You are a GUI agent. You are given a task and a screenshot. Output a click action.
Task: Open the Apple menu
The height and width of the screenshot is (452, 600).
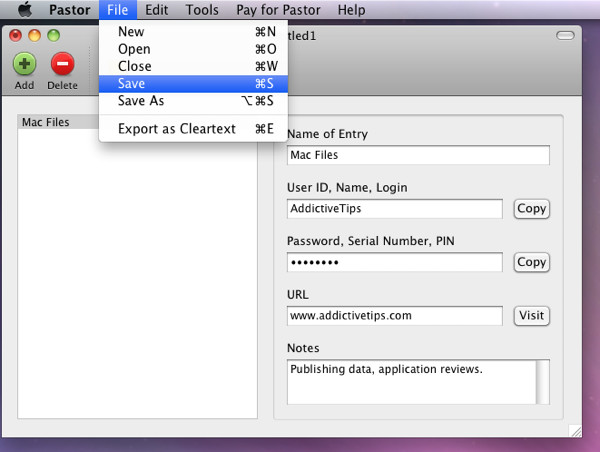(25, 10)
